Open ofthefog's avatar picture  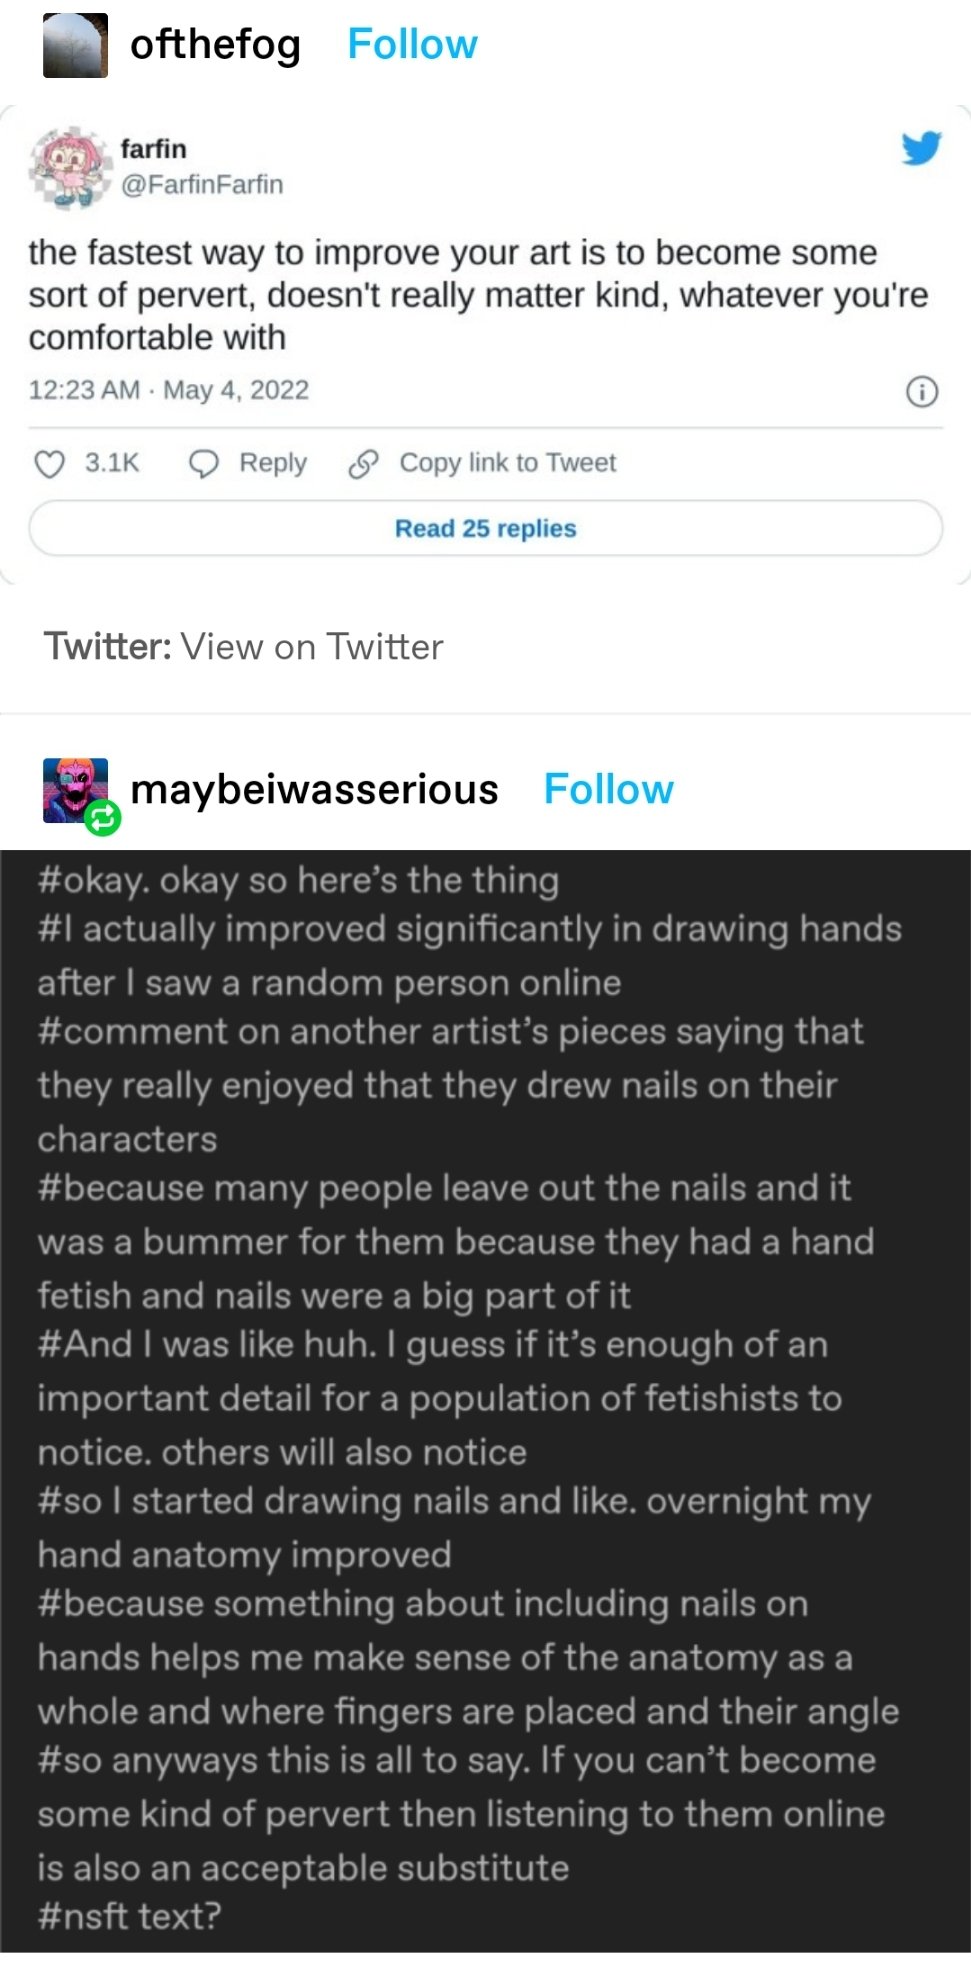[75, 46]
